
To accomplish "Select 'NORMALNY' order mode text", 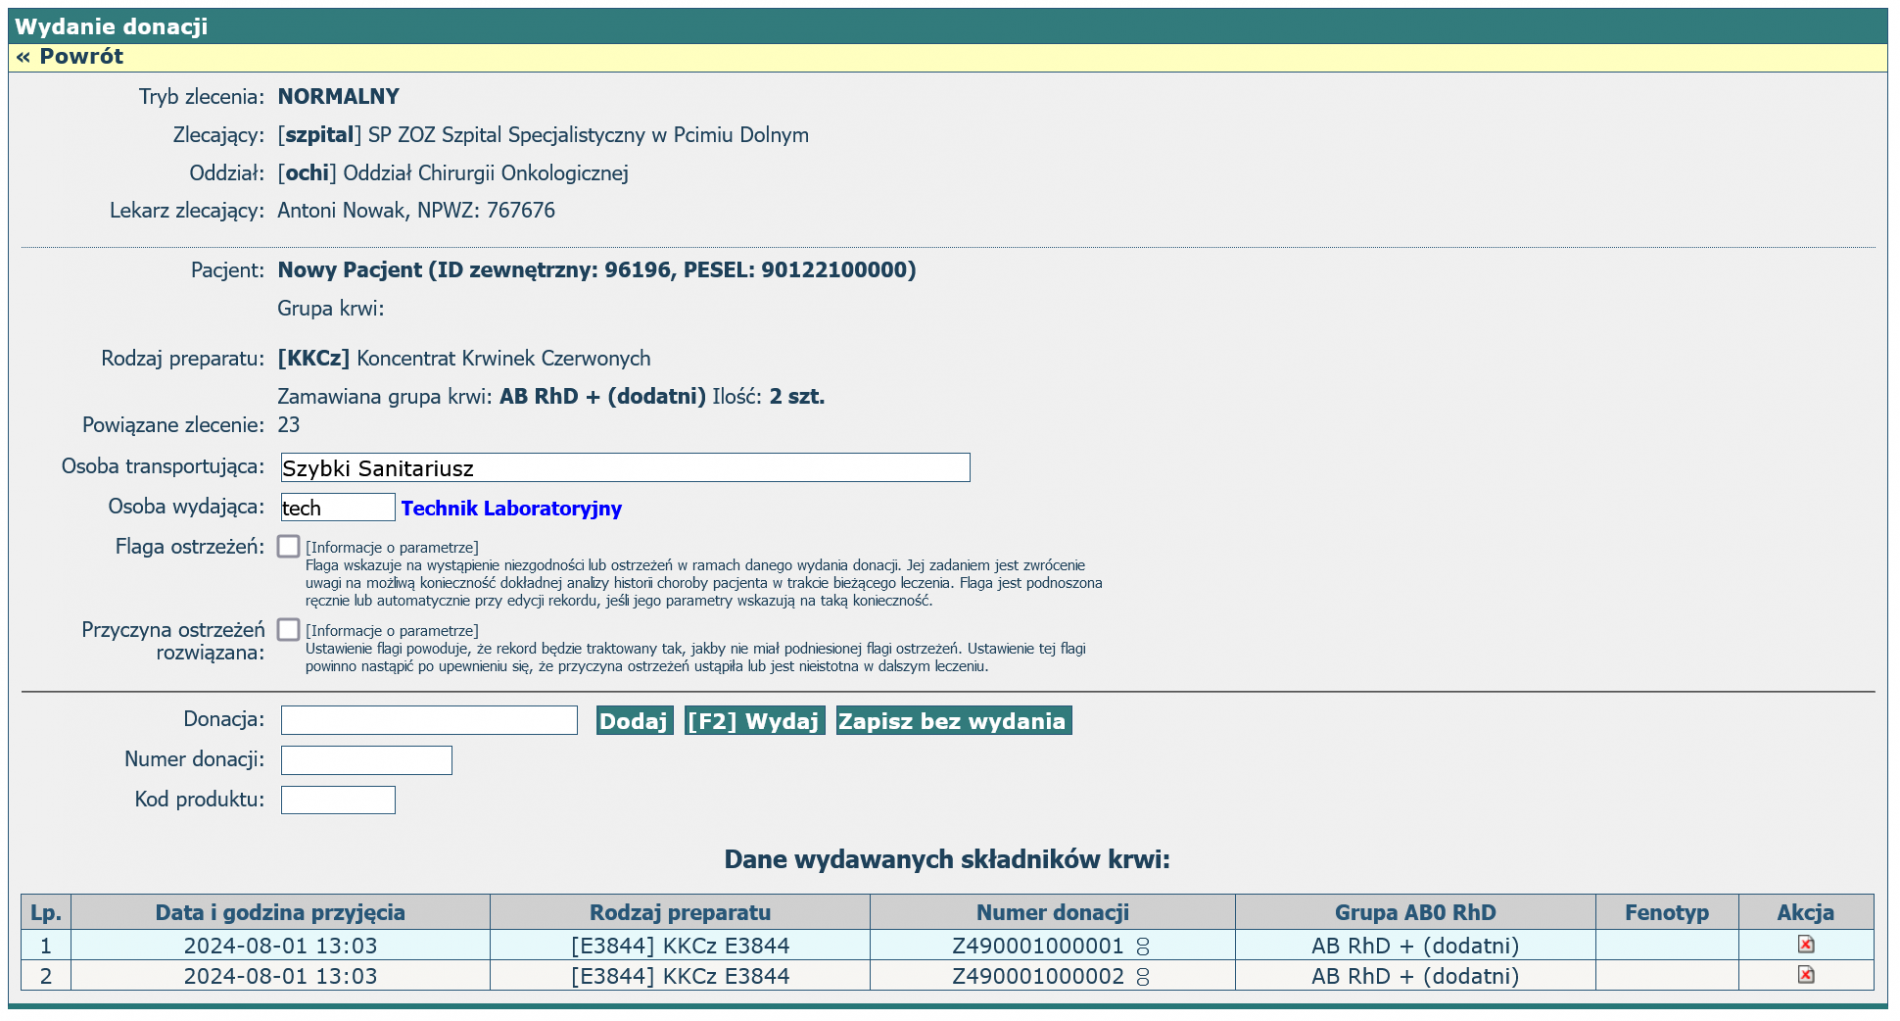I will (338, 97).
